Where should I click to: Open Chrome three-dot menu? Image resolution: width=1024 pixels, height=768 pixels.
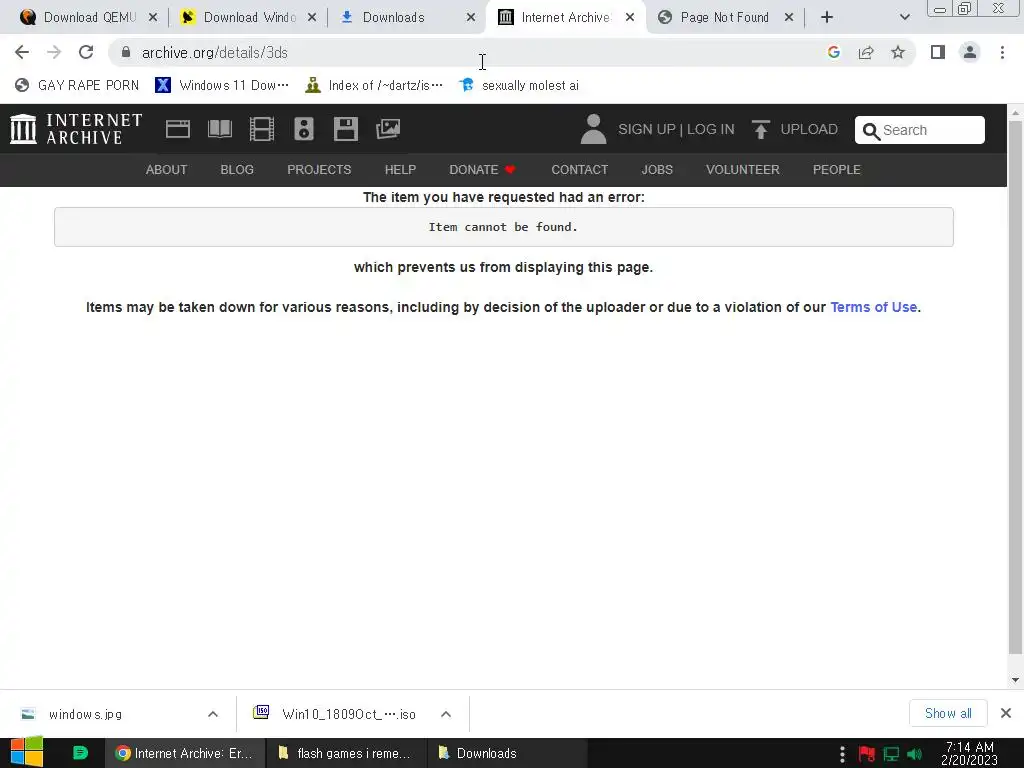coord(1002,52)
